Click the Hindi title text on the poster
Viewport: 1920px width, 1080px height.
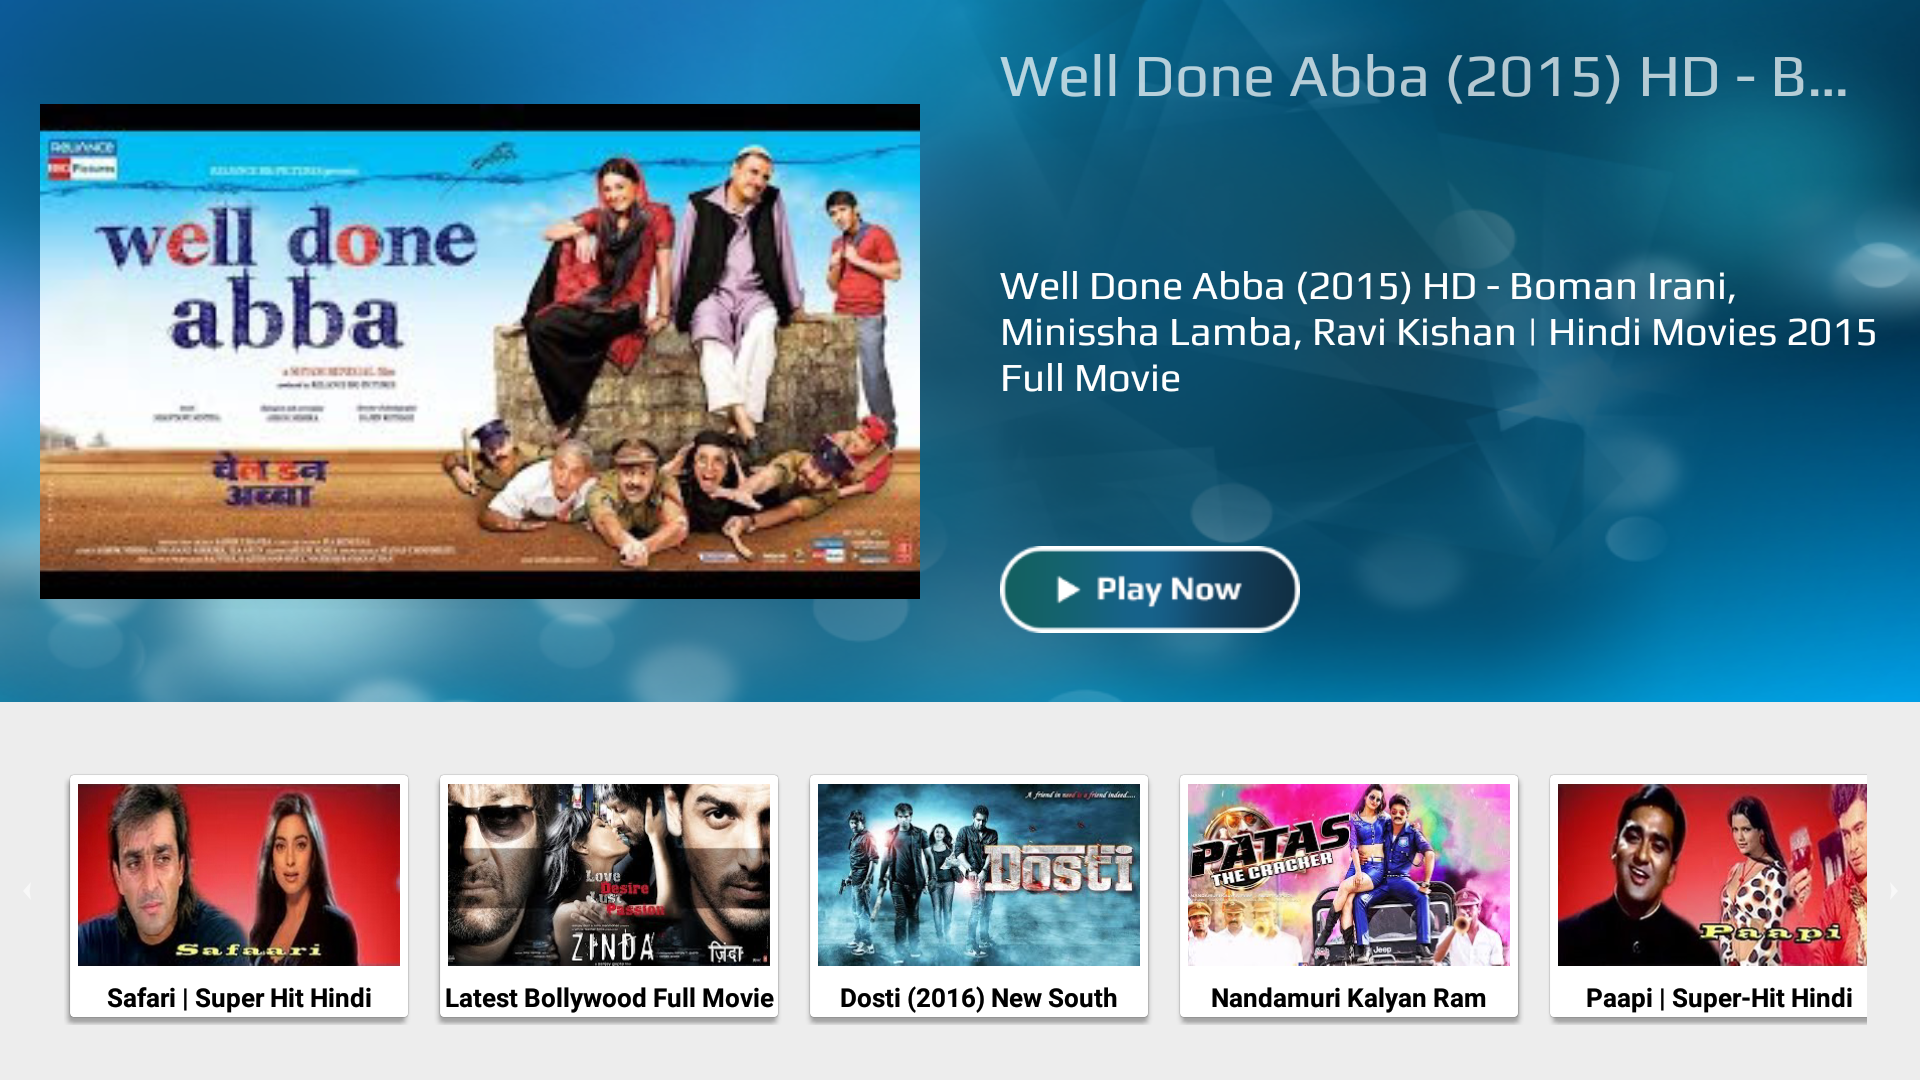(269, 480)
